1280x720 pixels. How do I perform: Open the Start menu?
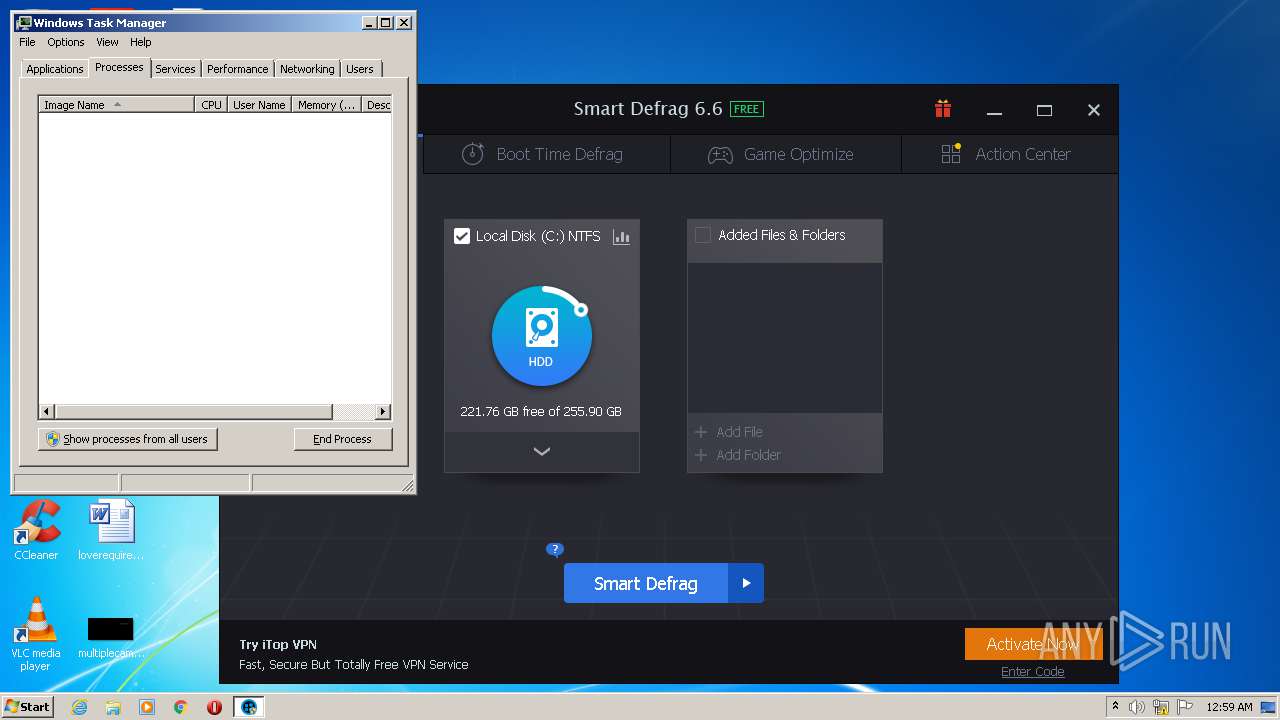pos(27,707)
